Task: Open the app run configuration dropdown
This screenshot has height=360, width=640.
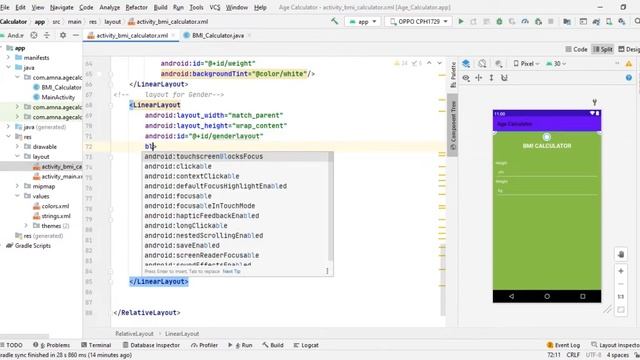Action: [x=363, y=22]
